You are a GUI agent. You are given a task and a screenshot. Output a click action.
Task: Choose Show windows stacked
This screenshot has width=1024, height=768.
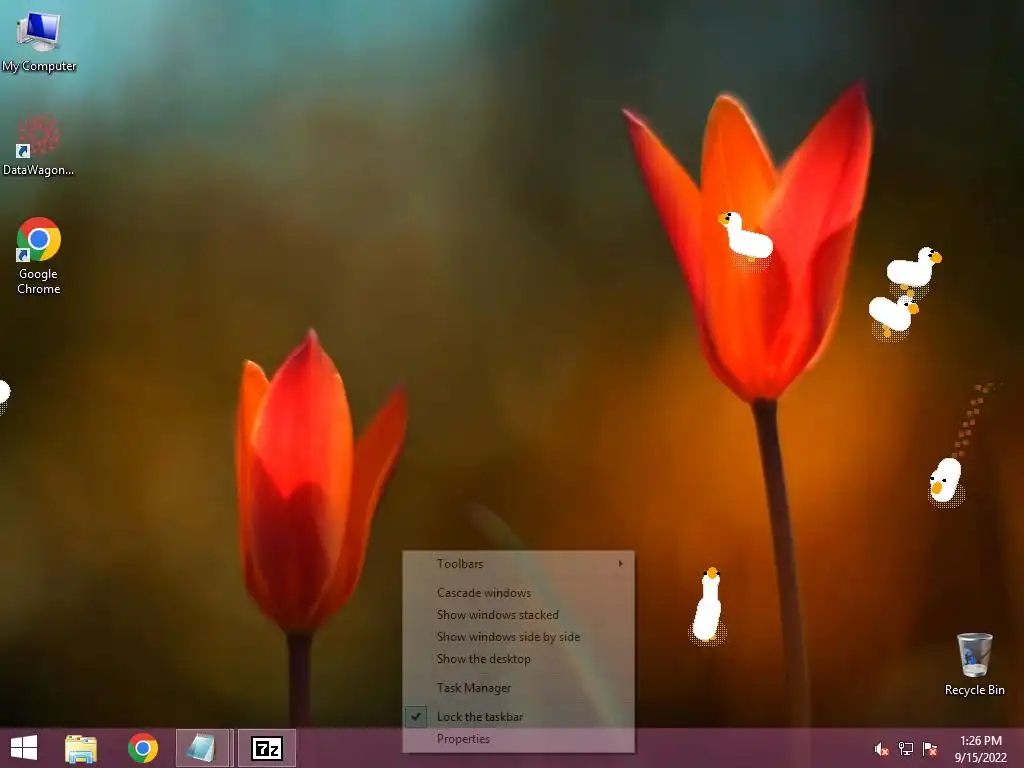(x=519, y=615)
